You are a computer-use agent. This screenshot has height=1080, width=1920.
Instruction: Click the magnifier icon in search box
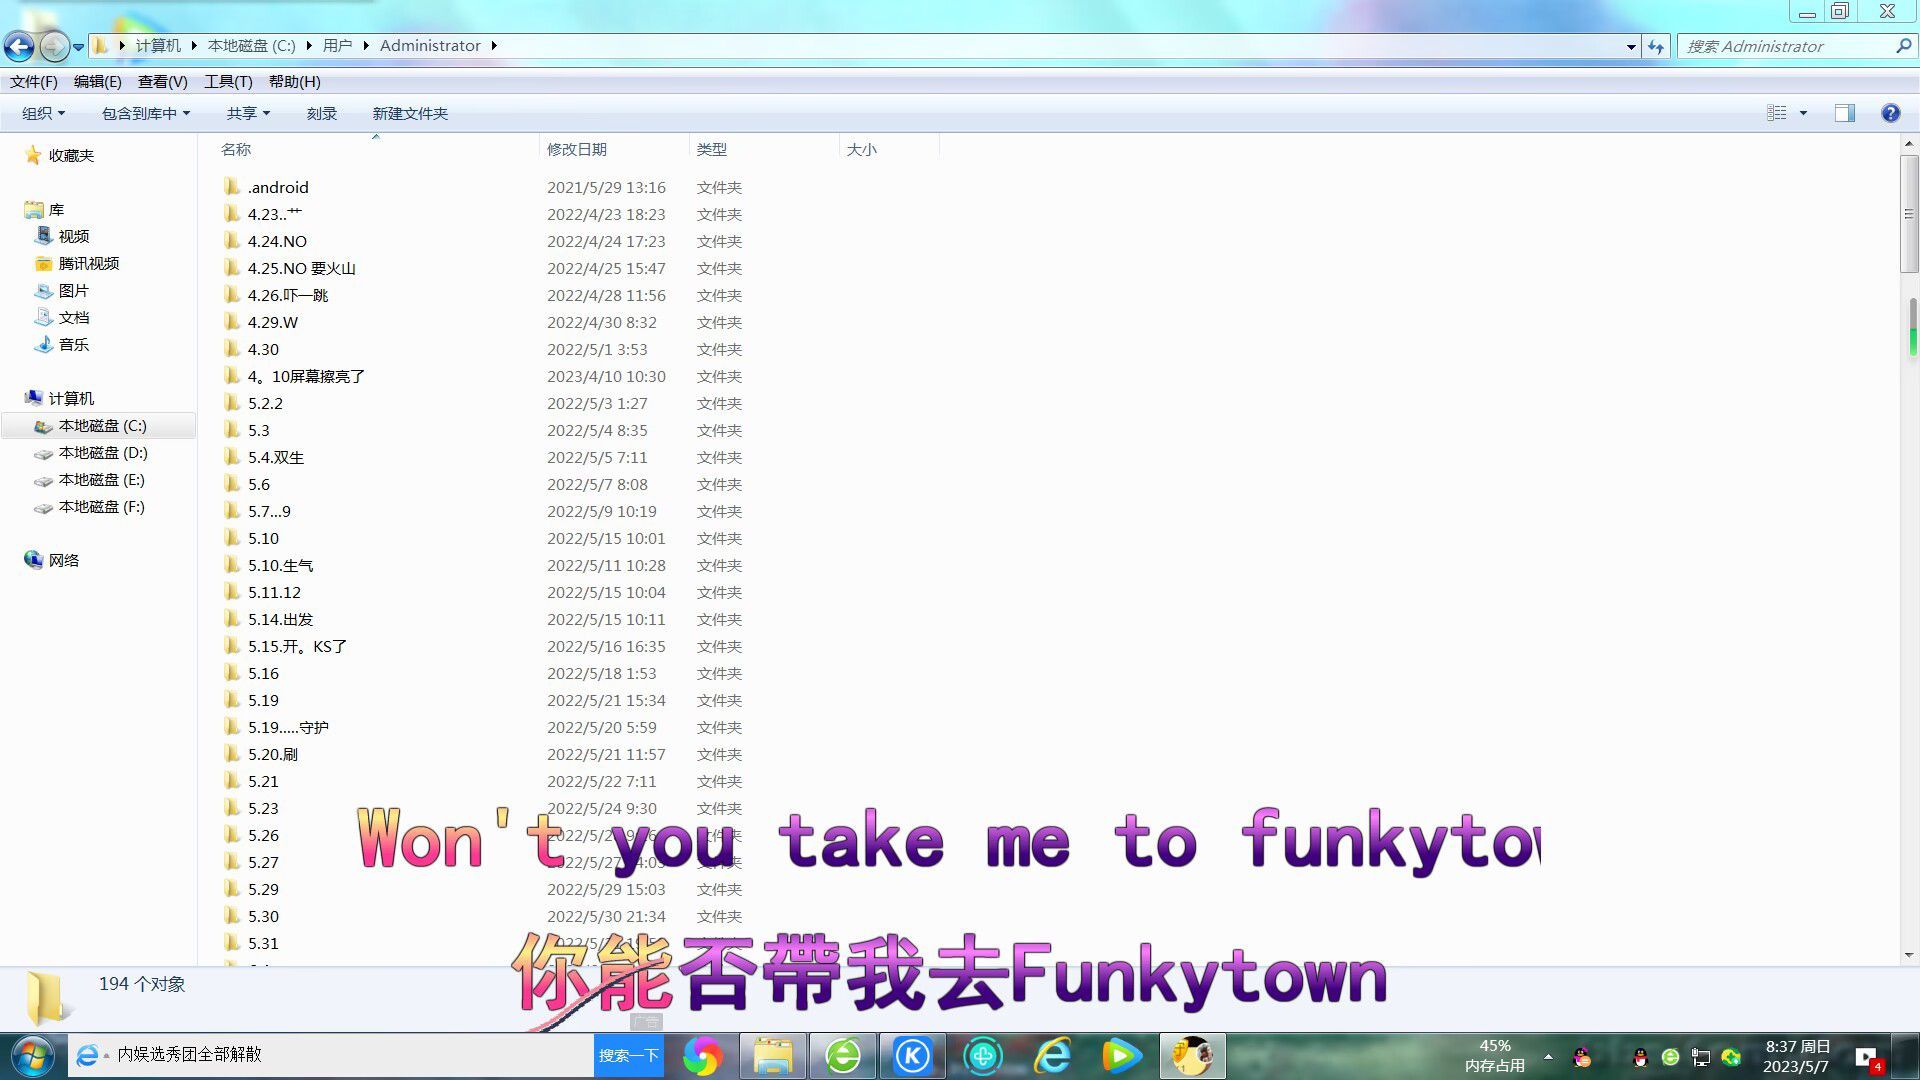(1903, 46)
